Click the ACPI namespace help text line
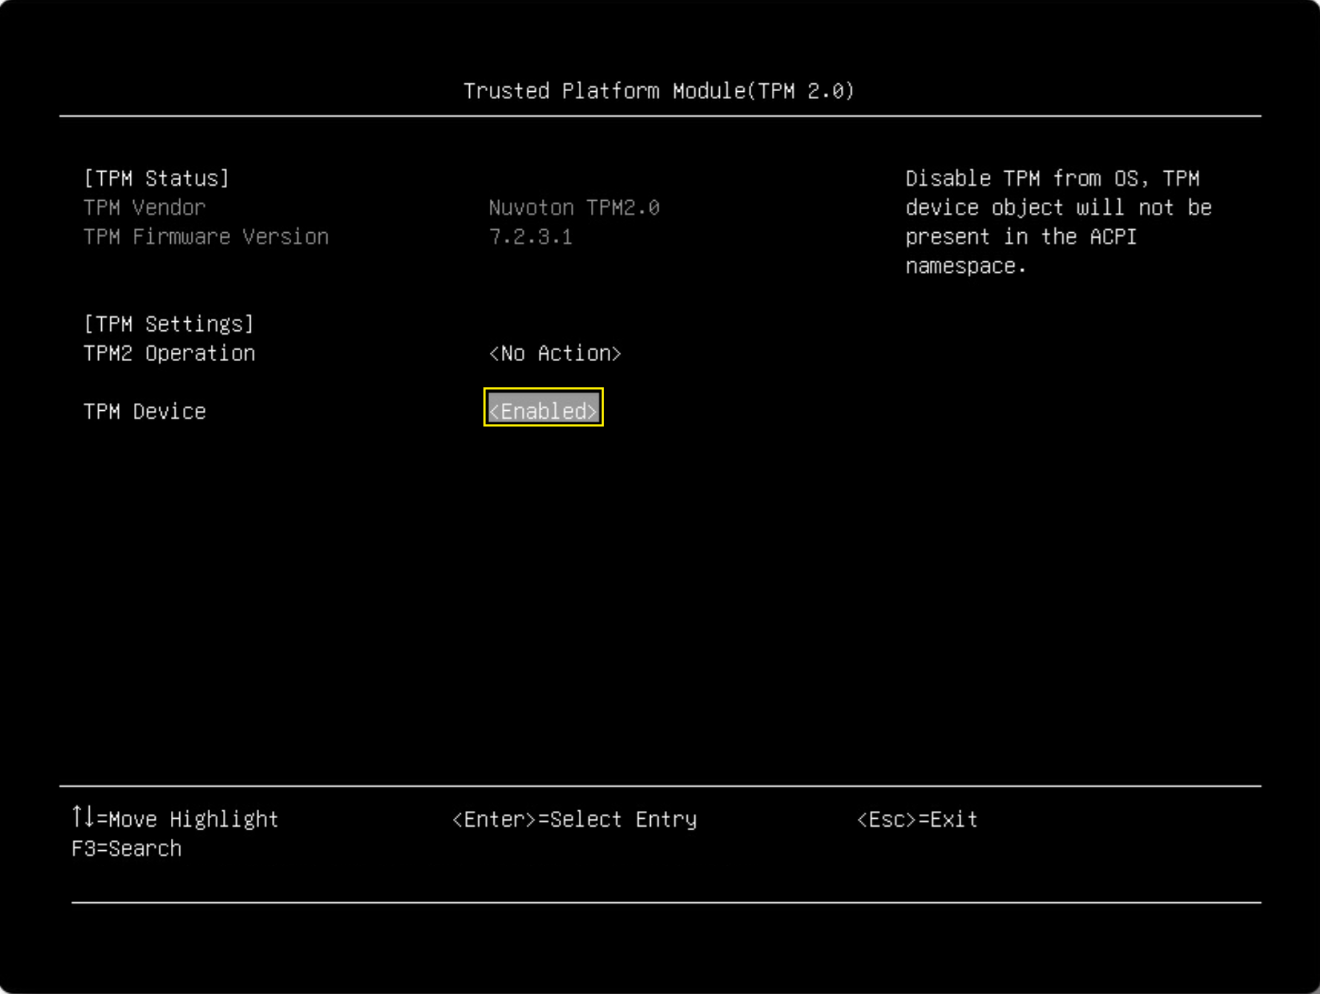This screenshot has height=994, width=1320. [x=966, y=266]
